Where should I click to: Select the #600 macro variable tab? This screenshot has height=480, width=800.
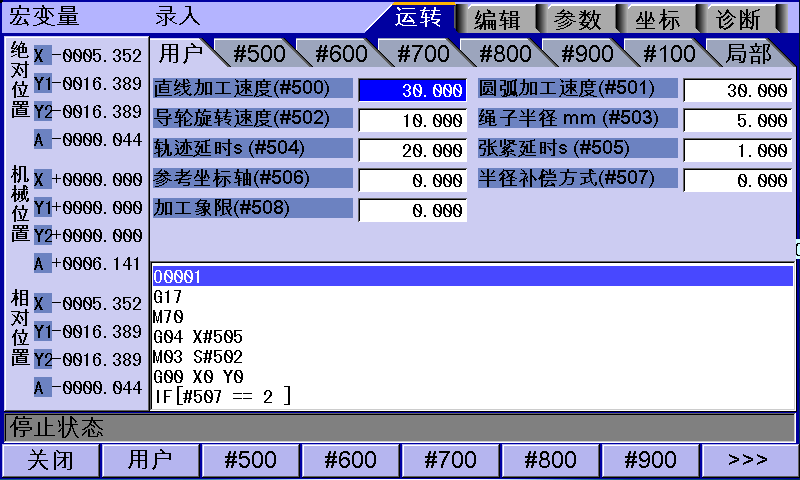tap(341, 54)
